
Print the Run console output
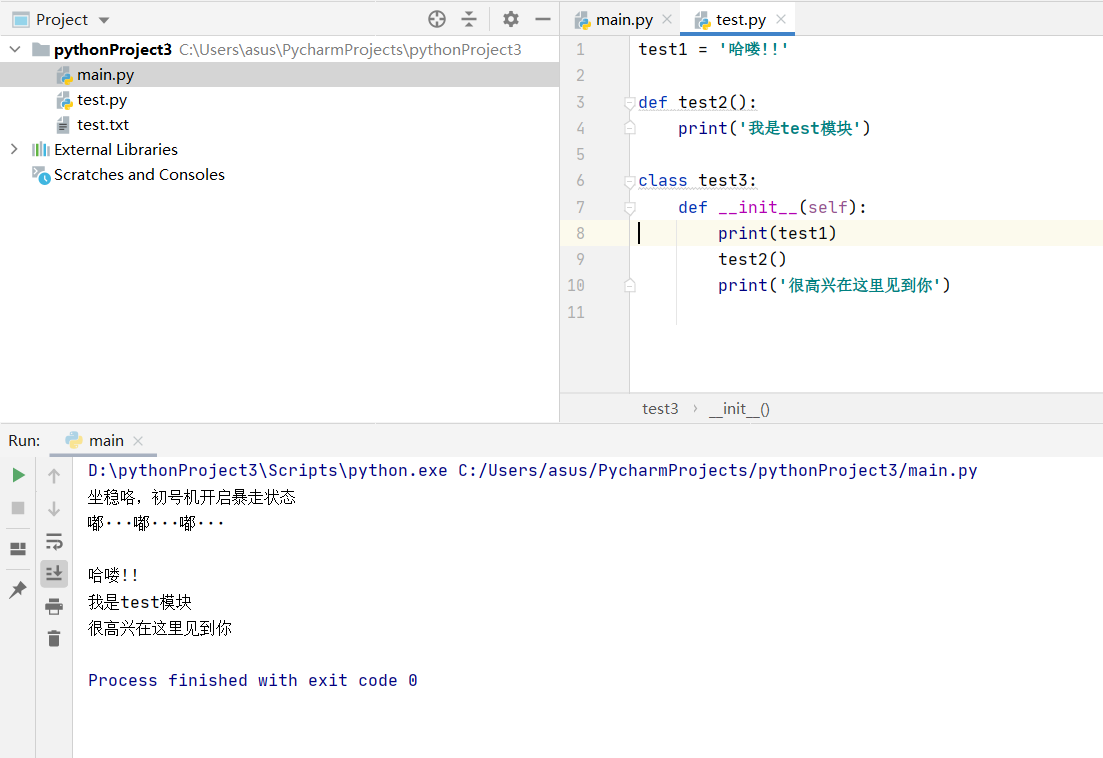[x=54, y=606]
